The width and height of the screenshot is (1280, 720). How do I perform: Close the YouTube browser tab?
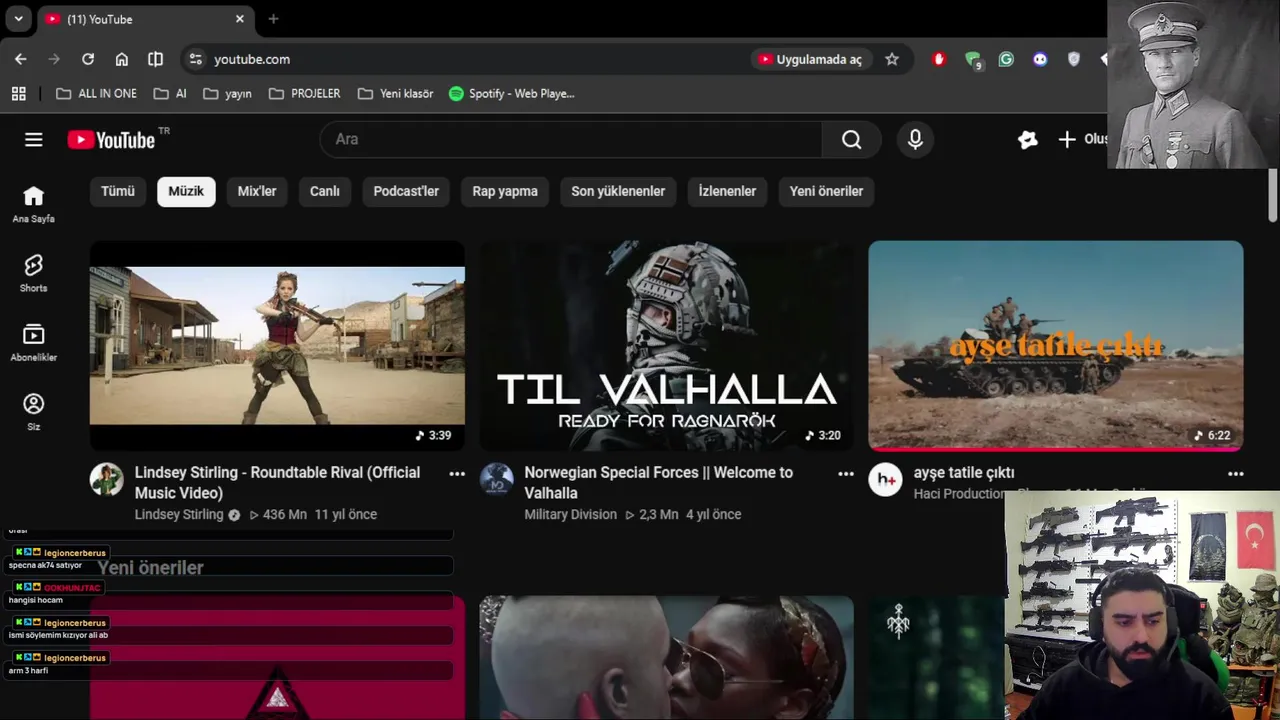tap(240, 19)
